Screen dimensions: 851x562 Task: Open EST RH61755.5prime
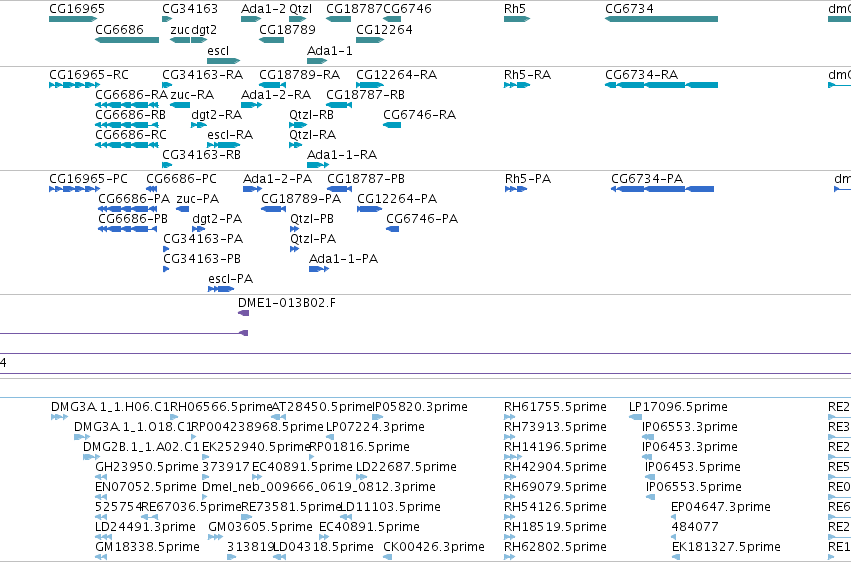[x=555, y=407]
